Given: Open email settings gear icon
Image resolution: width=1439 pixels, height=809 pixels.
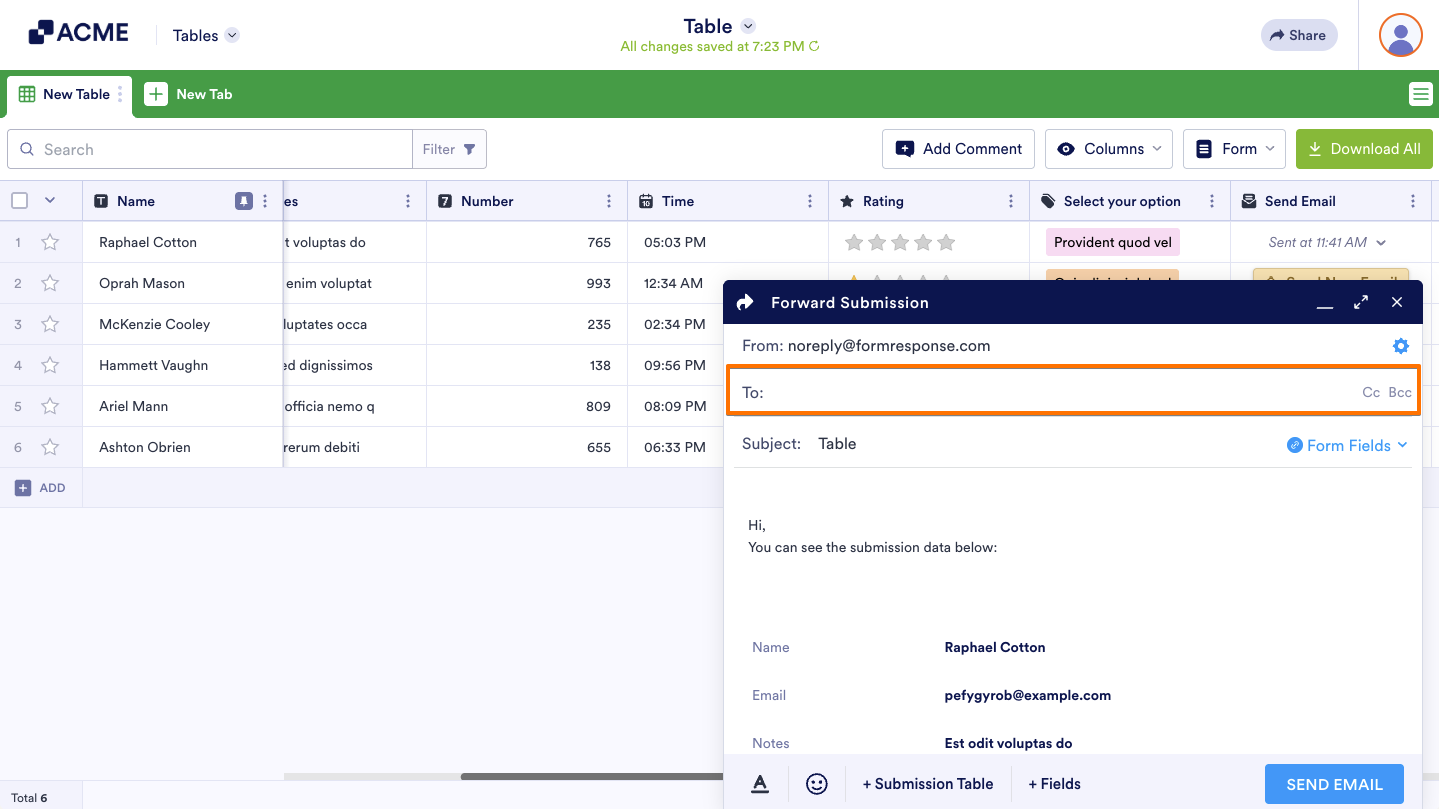Looking at the screenshot, I should click(1400, 346).
